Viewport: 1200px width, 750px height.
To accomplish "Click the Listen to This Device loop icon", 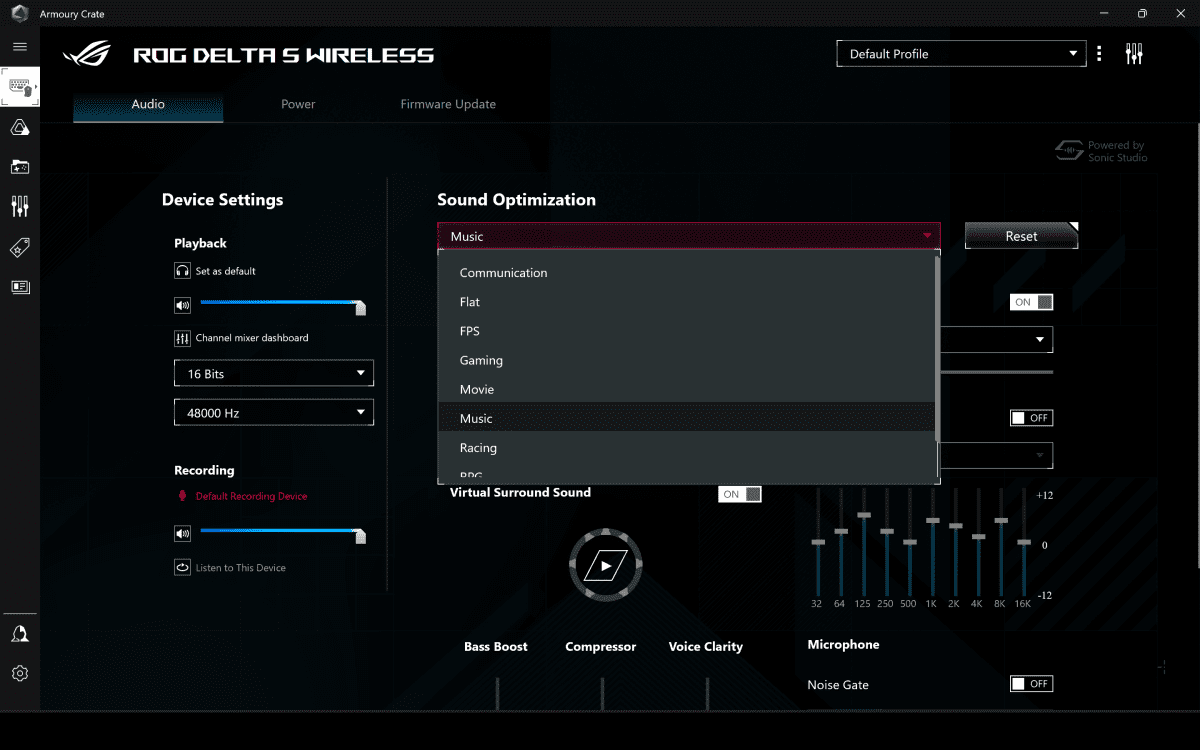I will pos(182,568).
